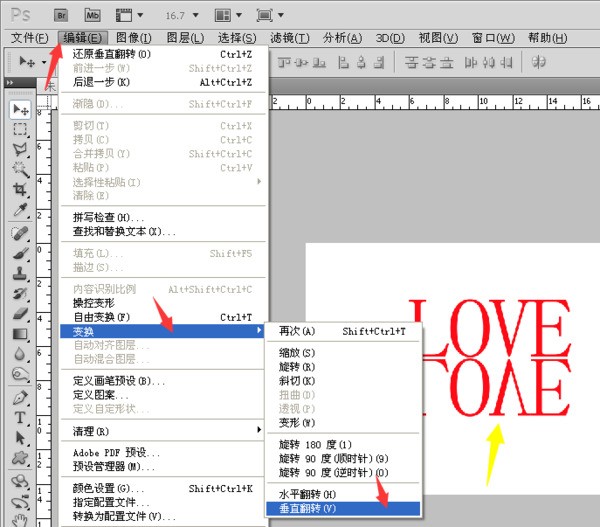Select the Crop tool
This screenshot has height=527, width=600.
20,189
